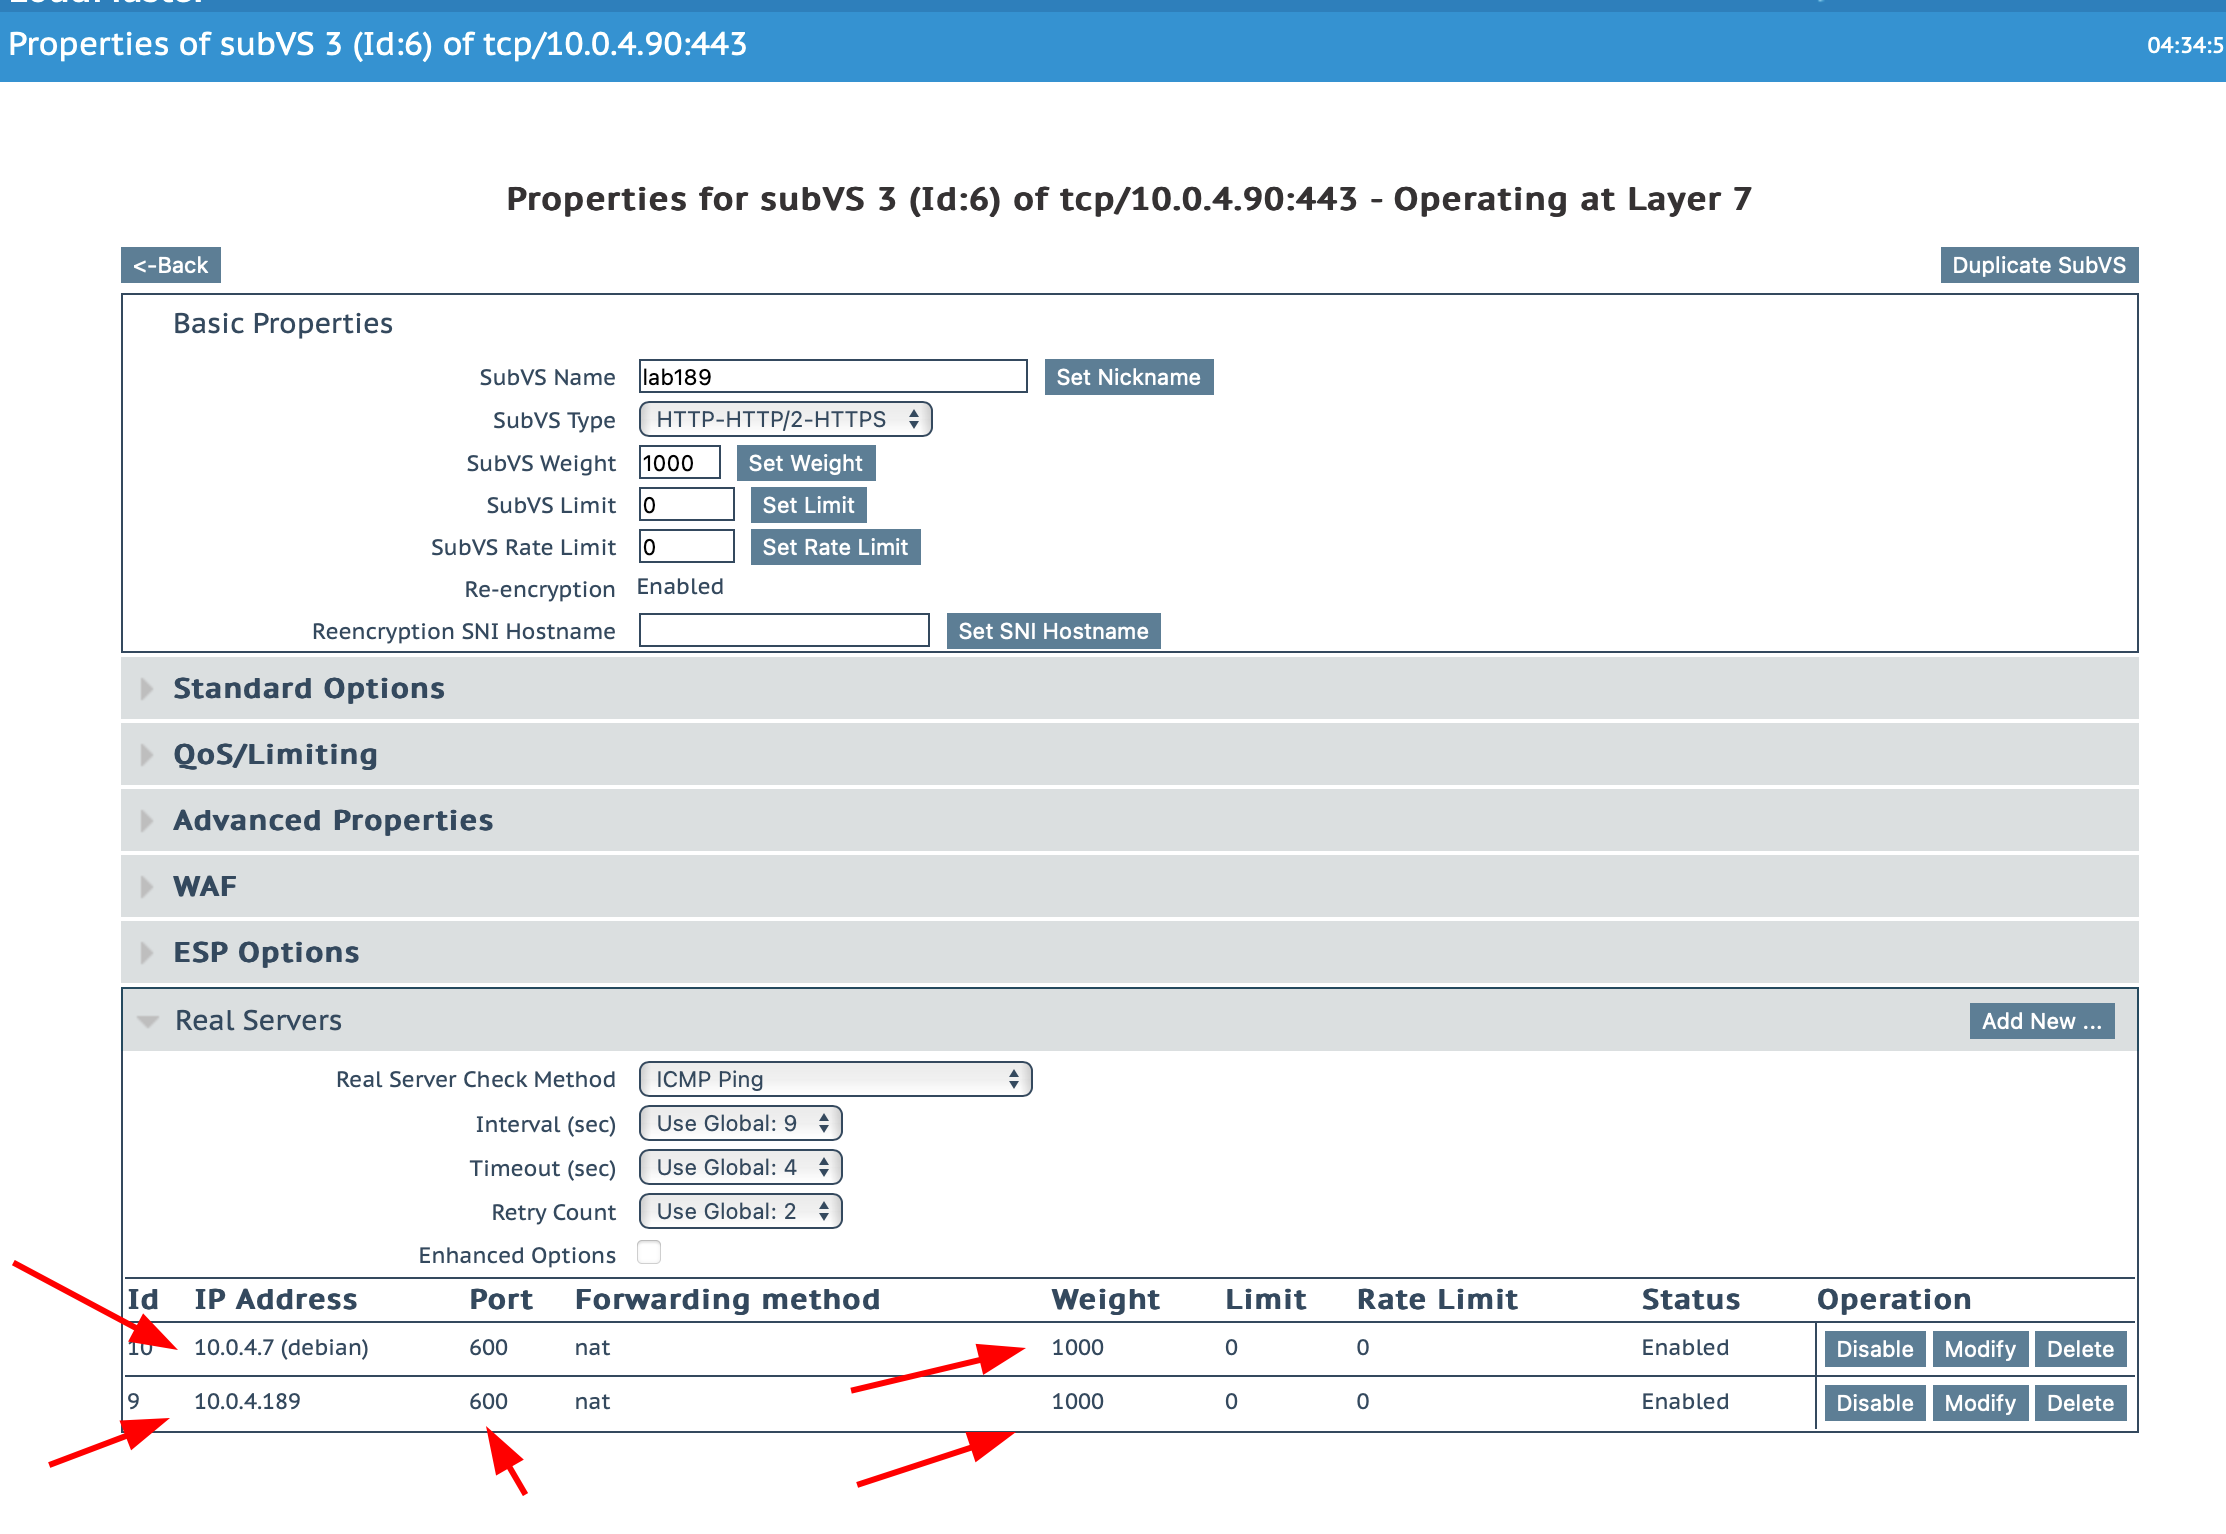
Task: Open Real Server Check Method dropdown
Action: click(x=835, y=1079)
